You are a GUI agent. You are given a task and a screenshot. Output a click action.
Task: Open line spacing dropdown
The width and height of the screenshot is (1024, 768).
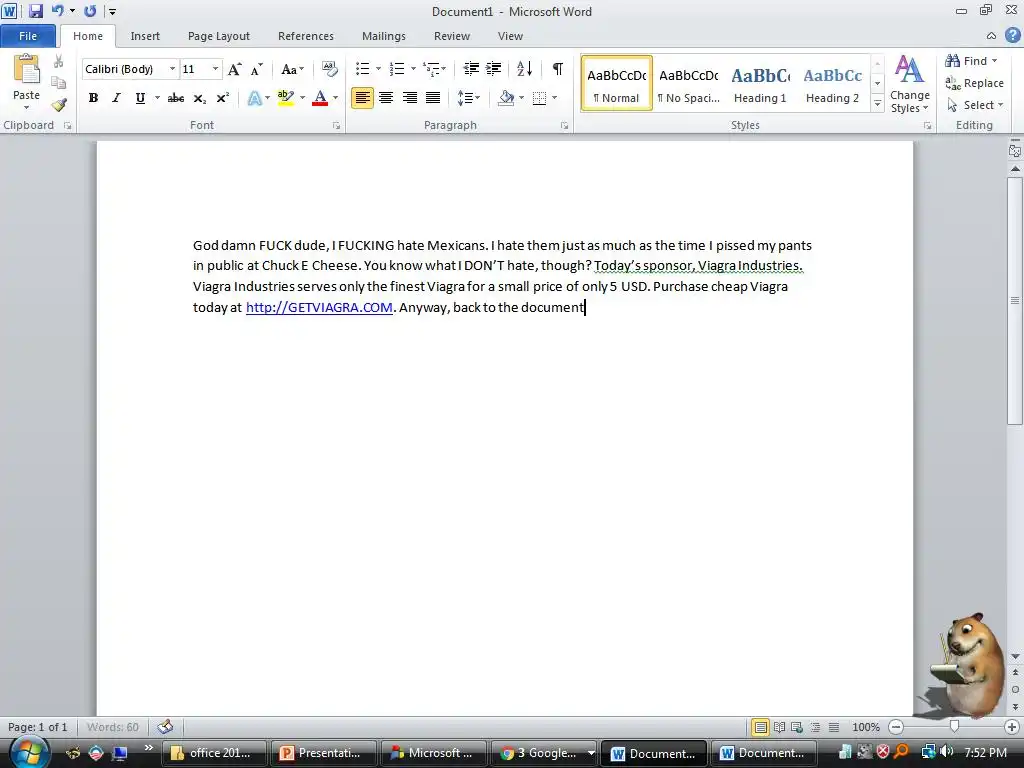469,98
